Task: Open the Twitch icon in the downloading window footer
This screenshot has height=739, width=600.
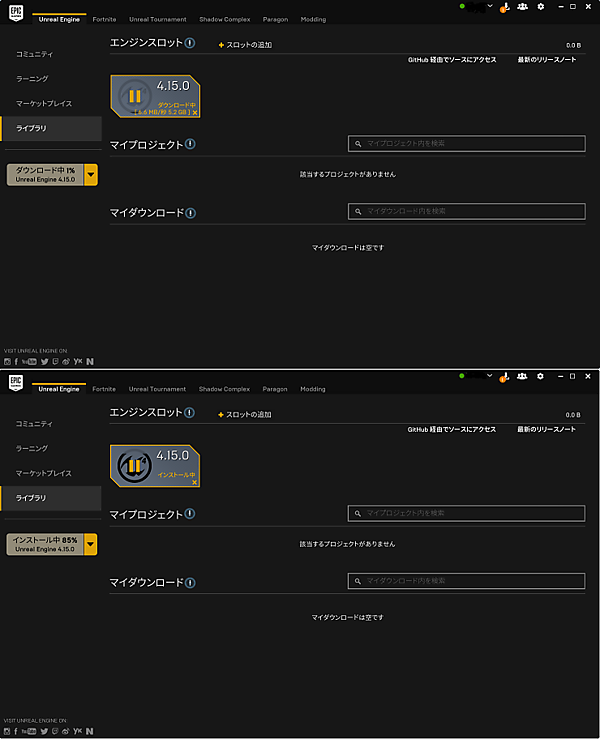Action: point(56,361)
